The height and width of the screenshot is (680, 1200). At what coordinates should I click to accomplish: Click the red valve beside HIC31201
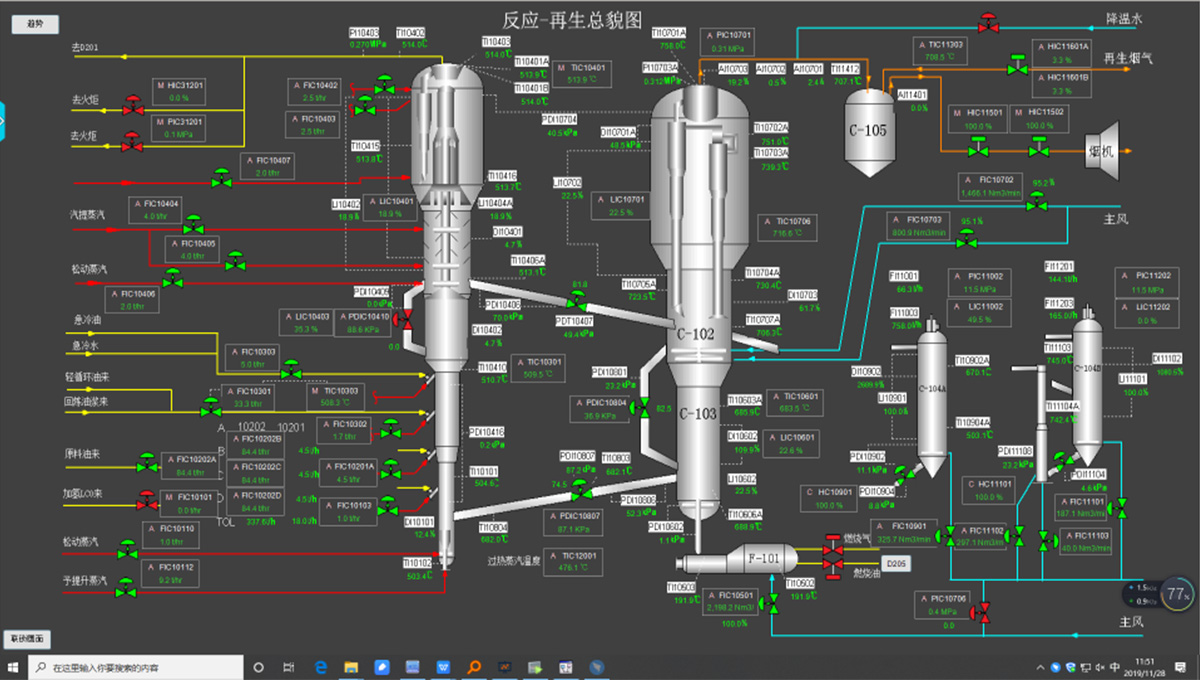pyautogui.click(x=131, y=105)
